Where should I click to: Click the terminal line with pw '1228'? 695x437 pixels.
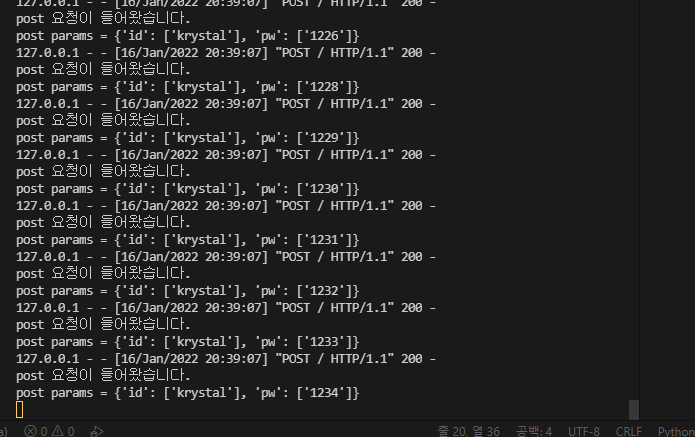(x=187, y=87)
